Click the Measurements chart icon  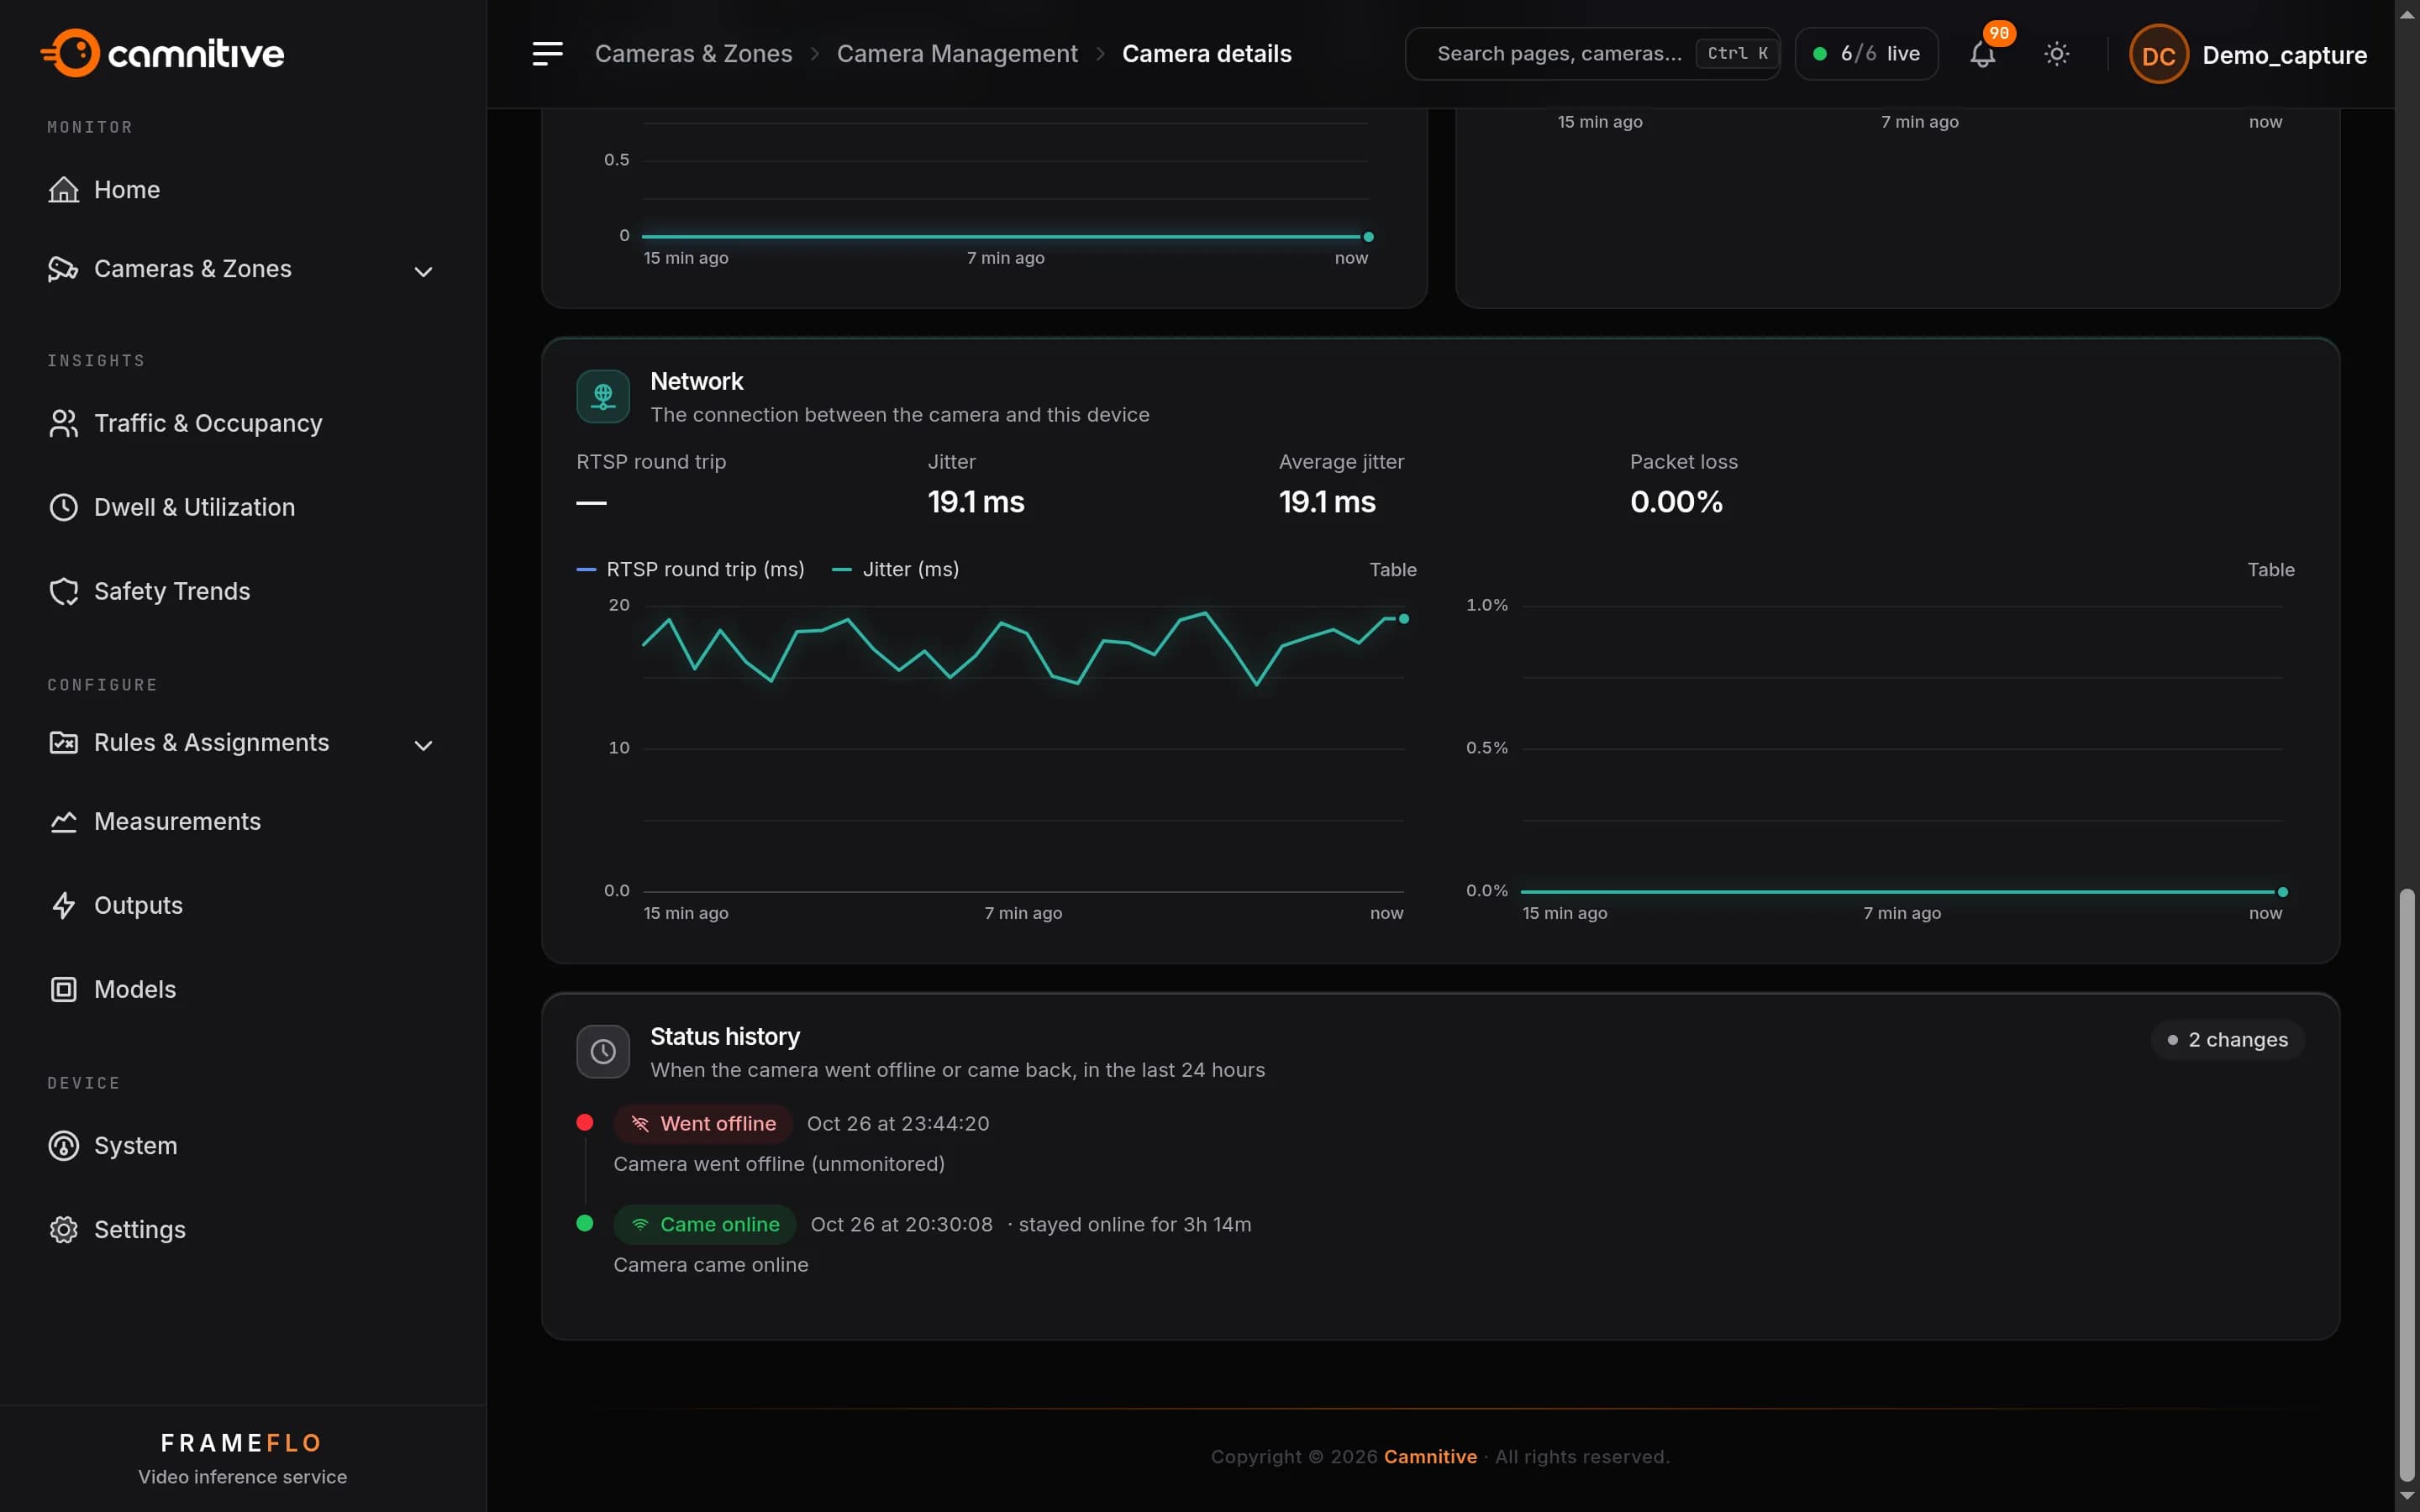[64, 821]
